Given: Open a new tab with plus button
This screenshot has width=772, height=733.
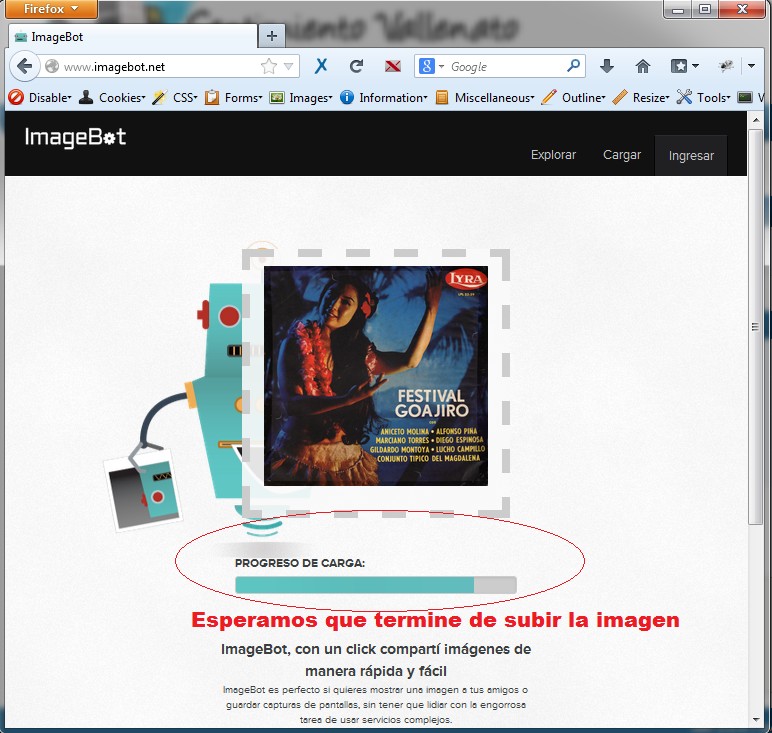Looking at the screenshot, I should click(x=271, y=36).
